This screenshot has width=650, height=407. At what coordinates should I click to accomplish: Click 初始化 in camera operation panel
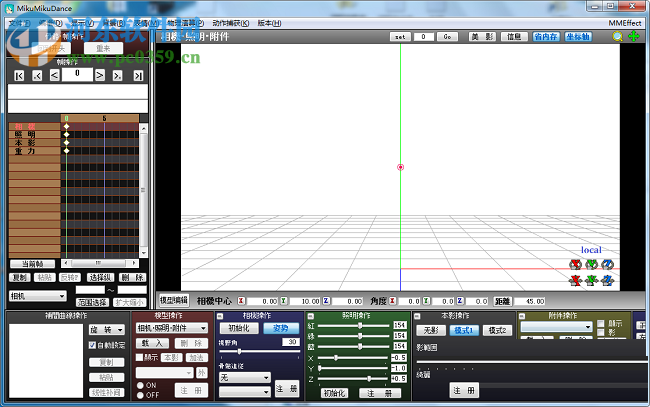[239, 328]
